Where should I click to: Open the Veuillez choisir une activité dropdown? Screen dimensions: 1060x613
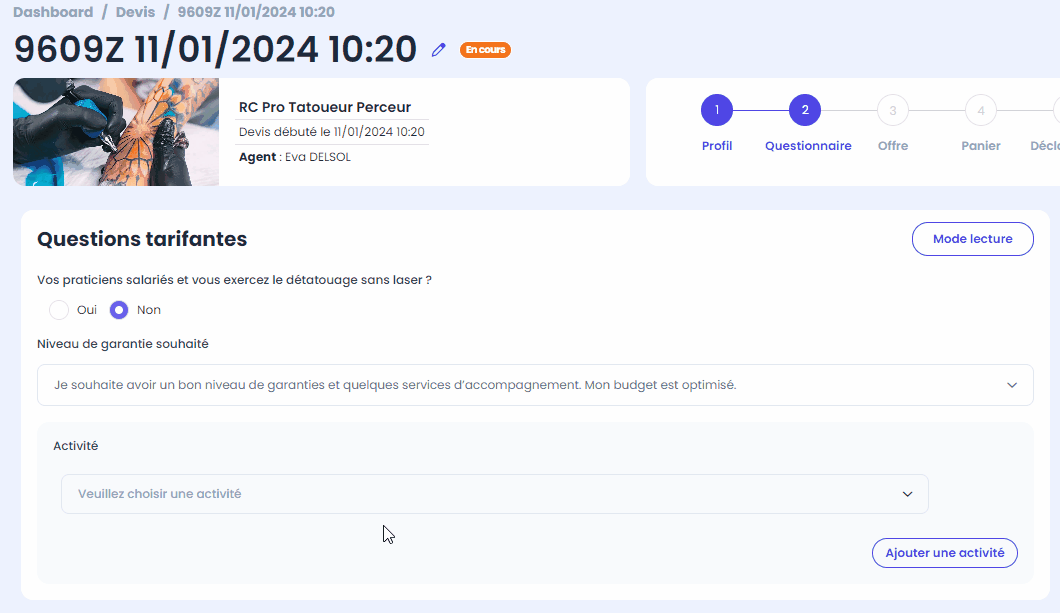(x=495, y=494)
